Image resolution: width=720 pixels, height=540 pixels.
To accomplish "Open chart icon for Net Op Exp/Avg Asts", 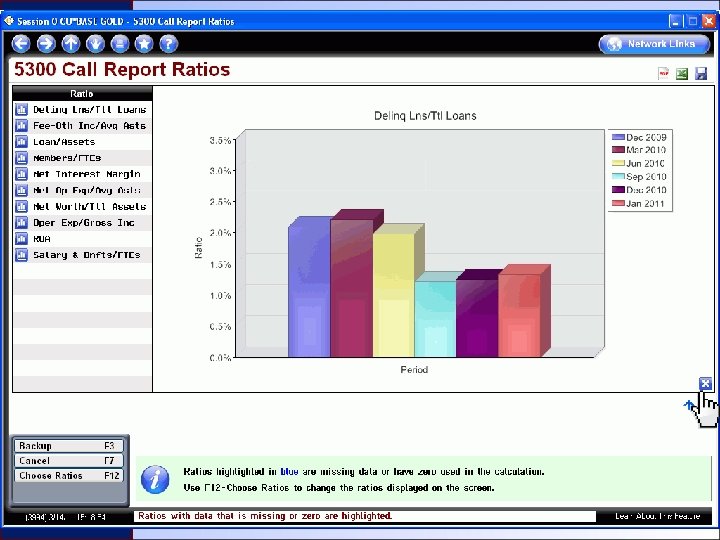I will [x=21, y=190].
